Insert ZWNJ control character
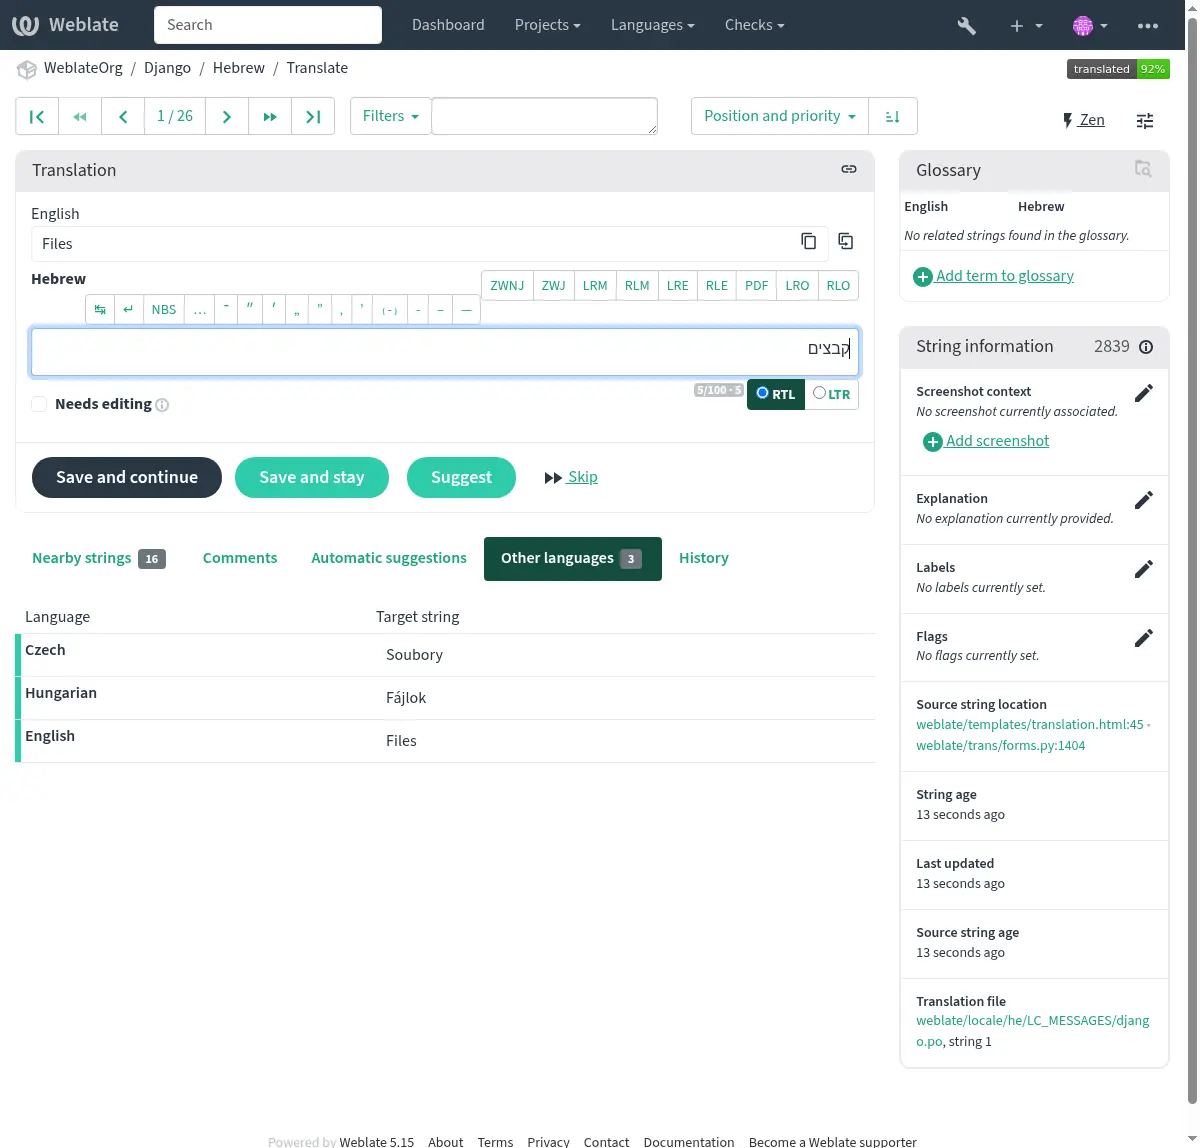The width and height of the screenshot is (1200, 1148). coord(507,285)
